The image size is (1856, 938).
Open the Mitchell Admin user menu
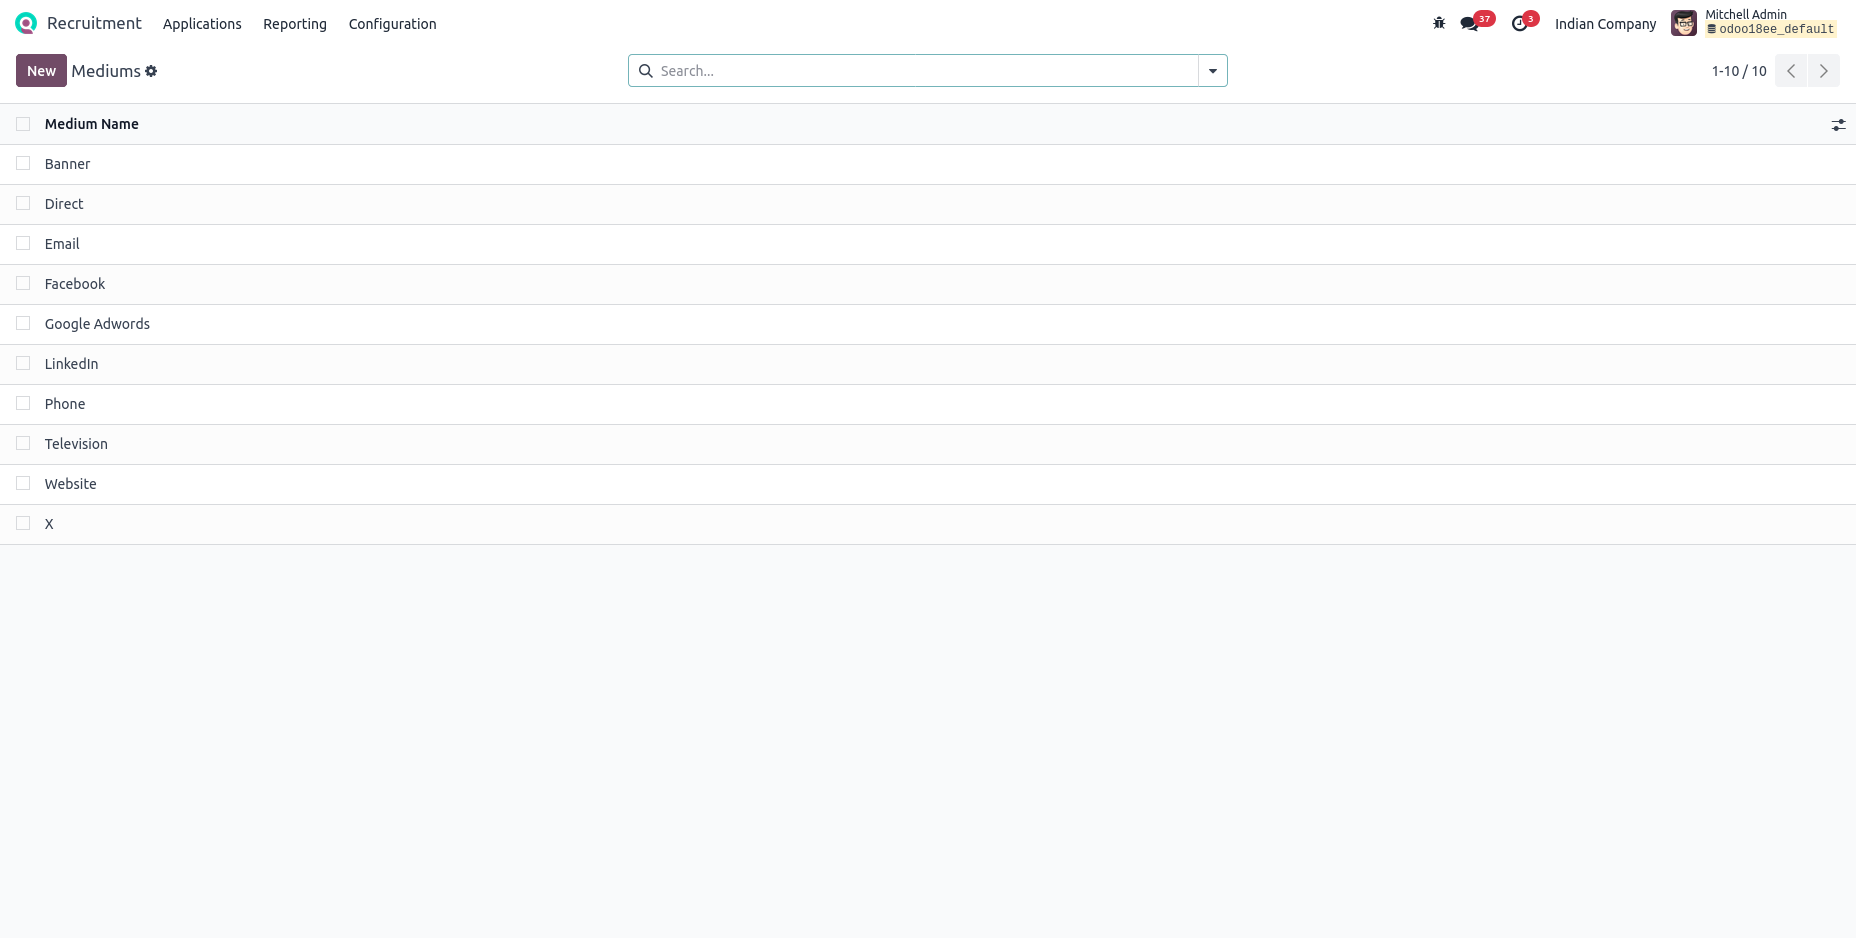(x=1755, y=23)
